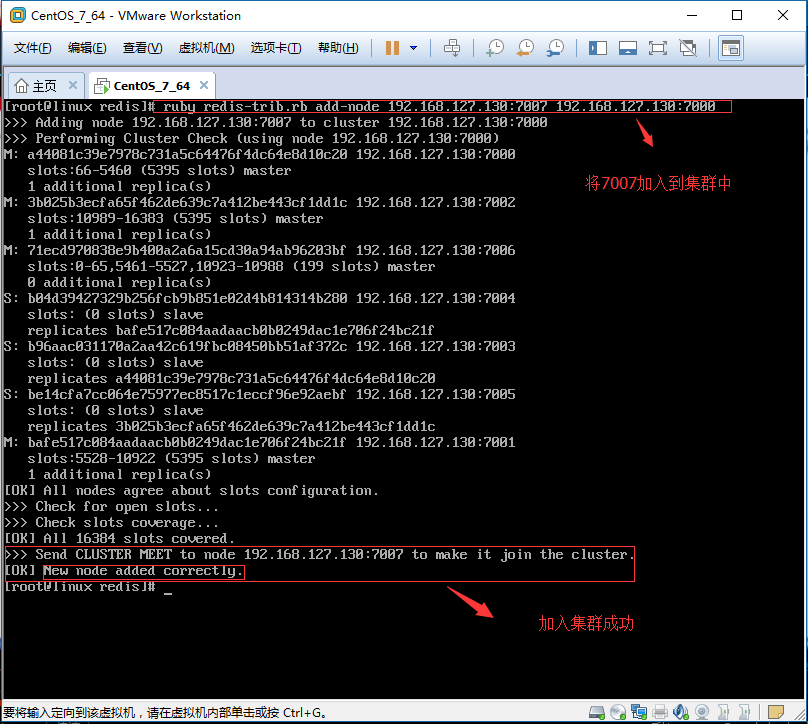808x724 pixels.
Task: Click the '0 additional replica(s)' line
Action: click(119, 282)
